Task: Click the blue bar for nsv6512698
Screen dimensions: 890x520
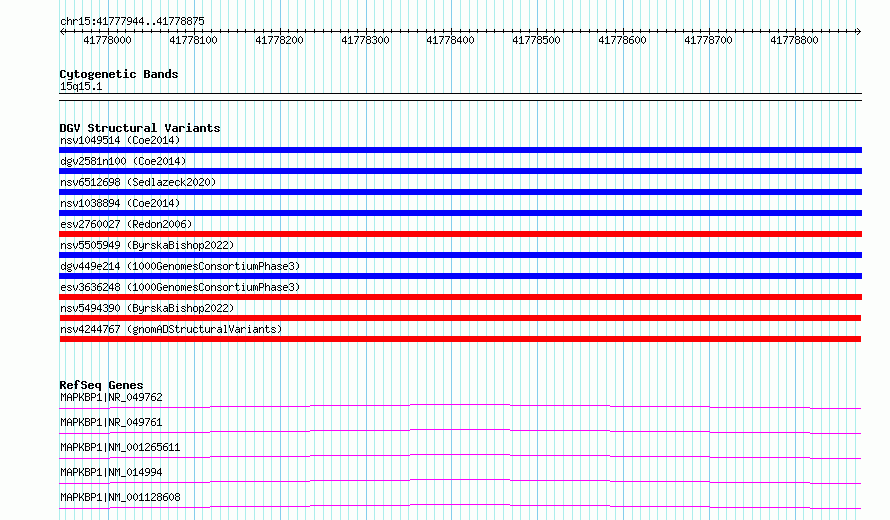Action: click(460, 192)
